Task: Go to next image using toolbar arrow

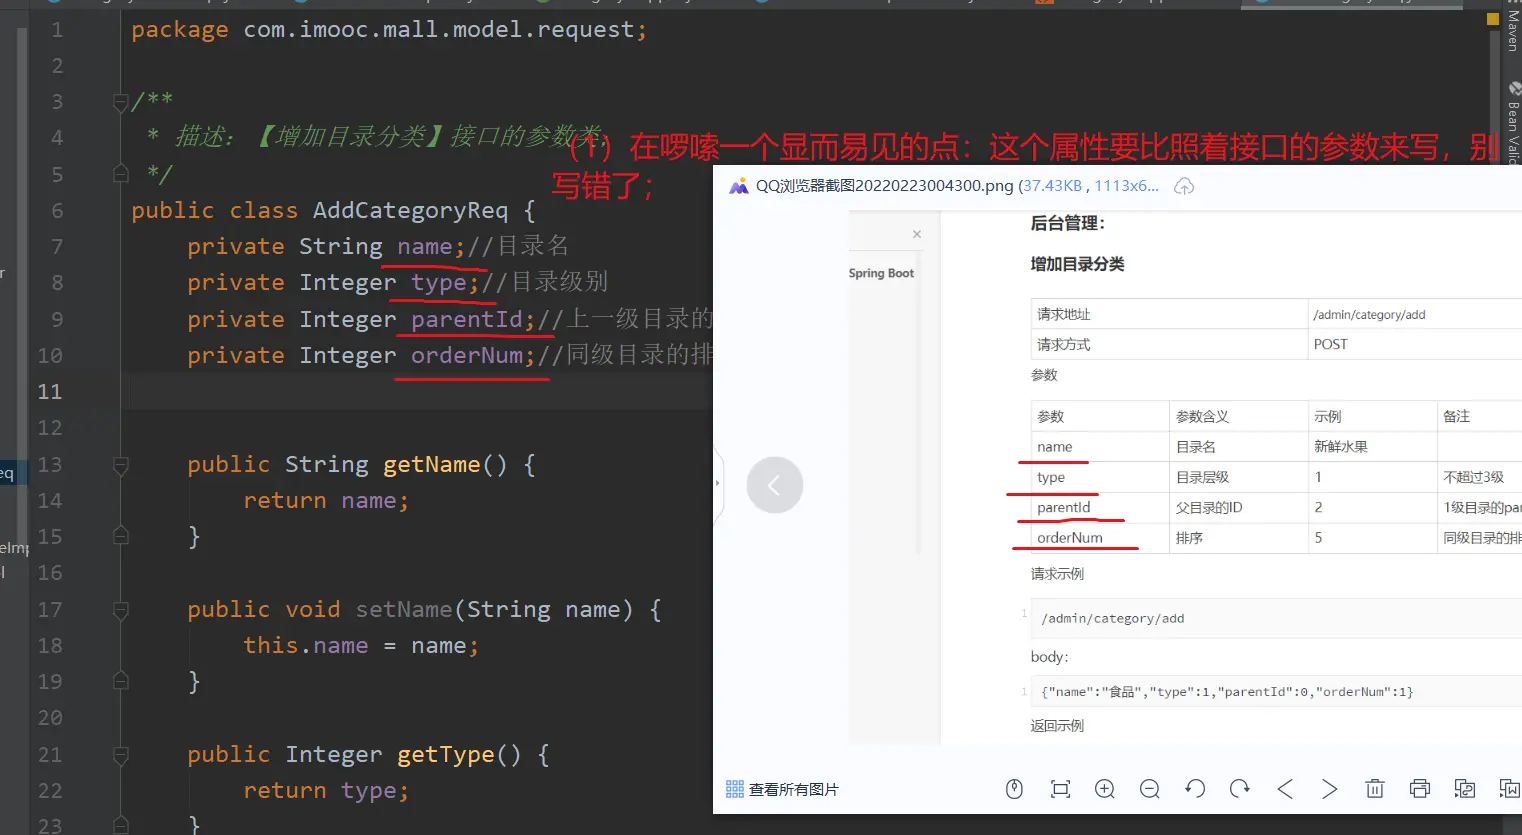Action: [1329, 789]
